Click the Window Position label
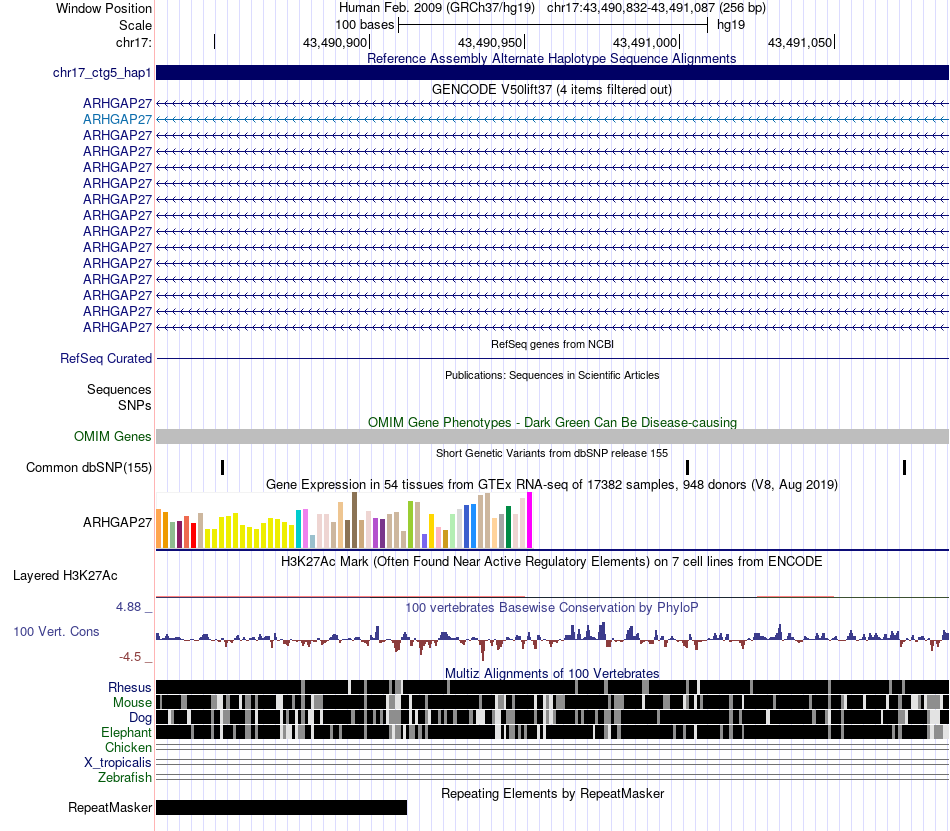This screenshot has height=831, width=950. 104,8
